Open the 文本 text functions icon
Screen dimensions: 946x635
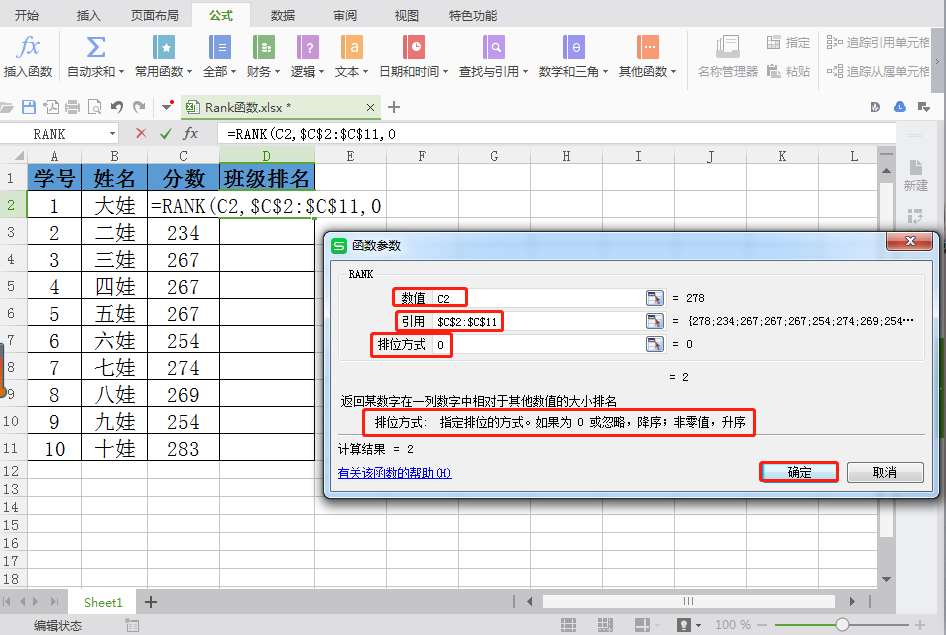[x=352, y=47]
